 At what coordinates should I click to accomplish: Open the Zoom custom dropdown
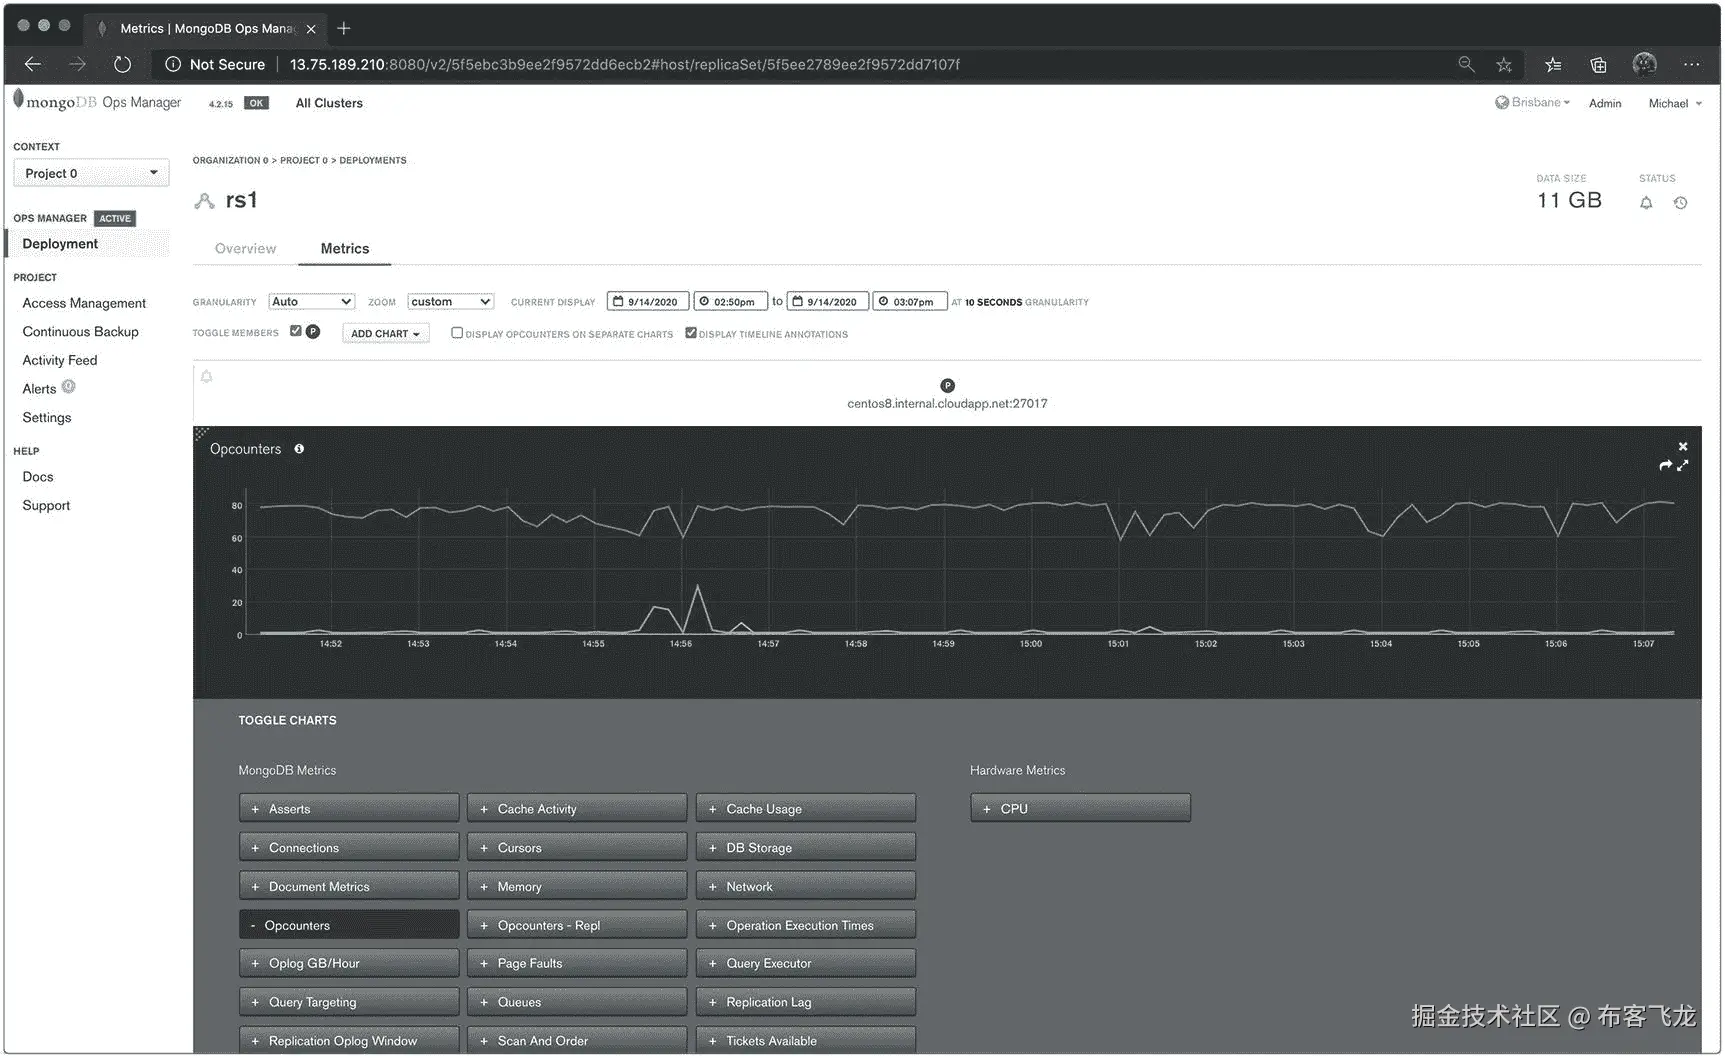[451, 302]
